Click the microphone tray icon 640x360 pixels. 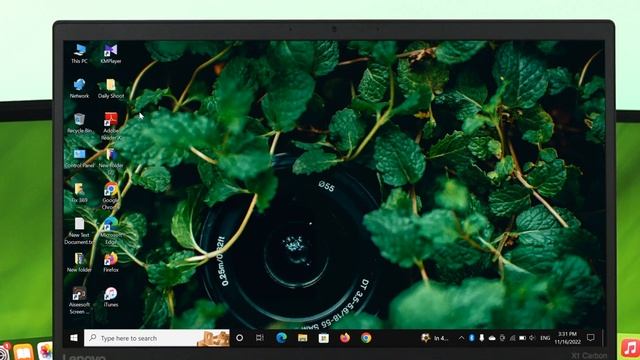[482, 338]
